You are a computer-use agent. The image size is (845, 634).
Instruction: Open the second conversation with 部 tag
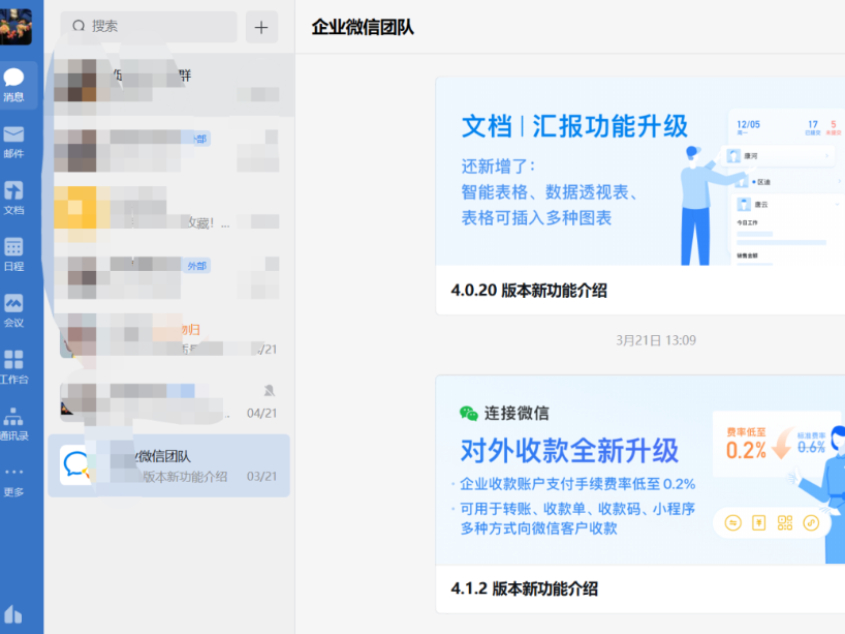click(169, 148)
